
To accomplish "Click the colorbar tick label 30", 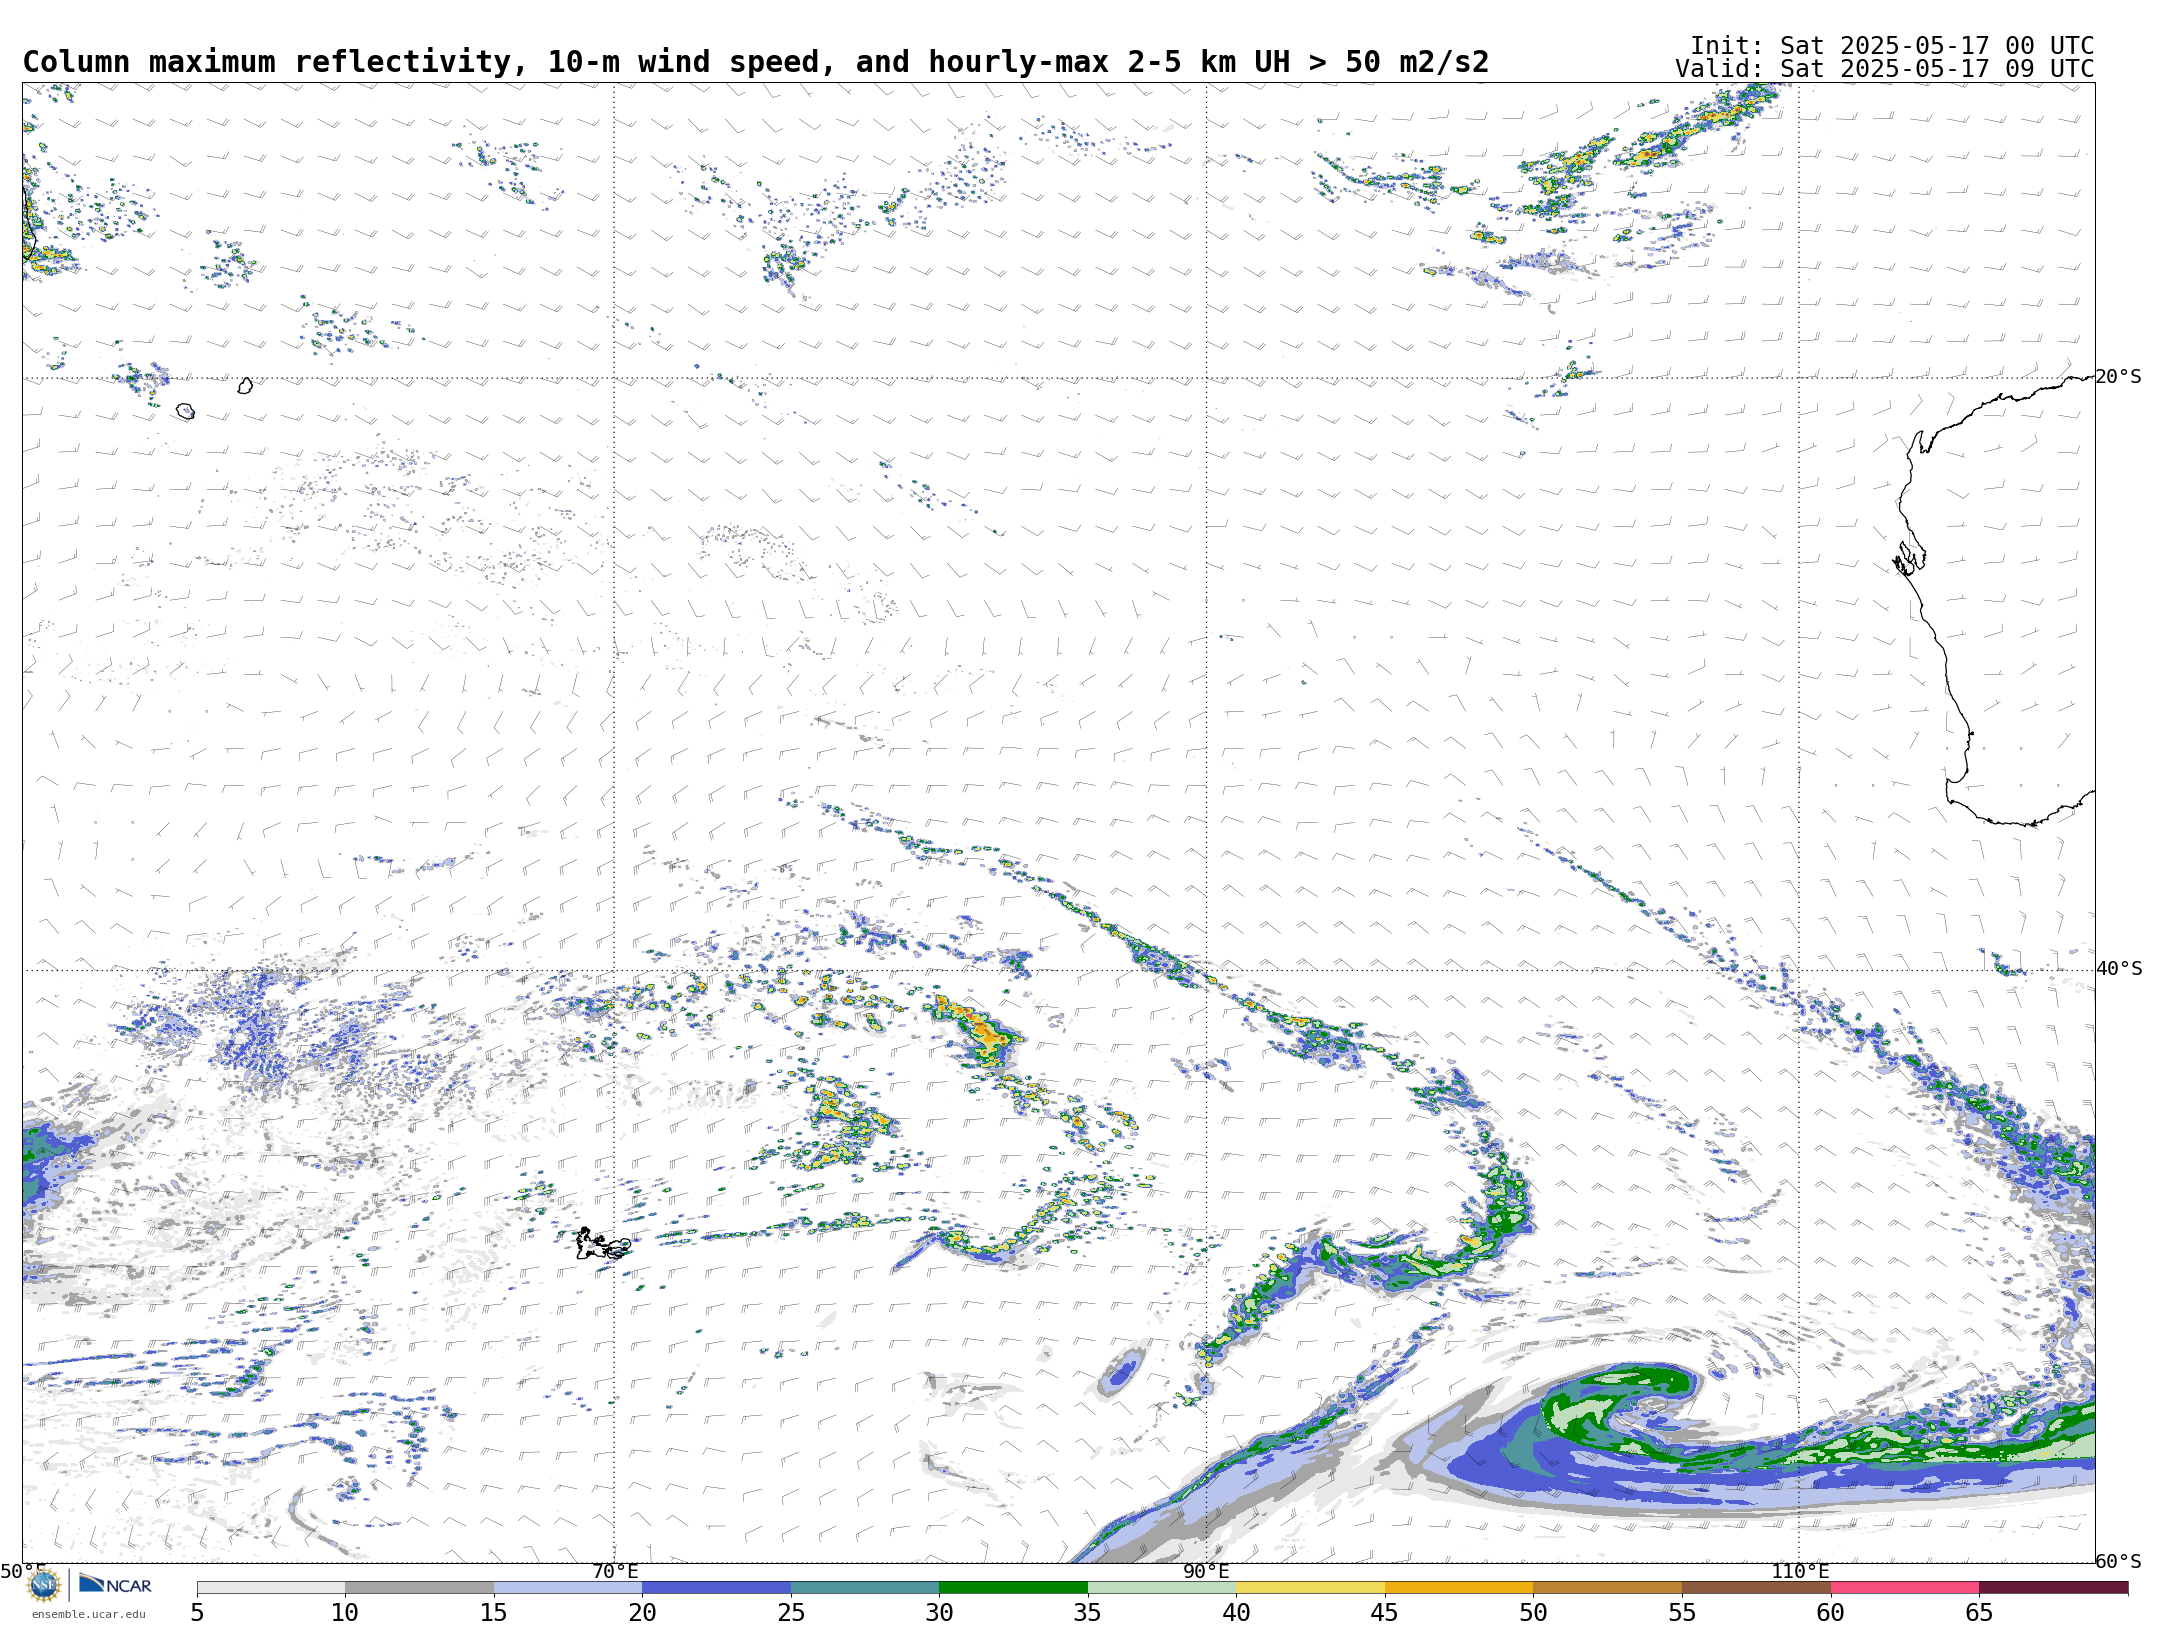I will [x=939, y=1612].
